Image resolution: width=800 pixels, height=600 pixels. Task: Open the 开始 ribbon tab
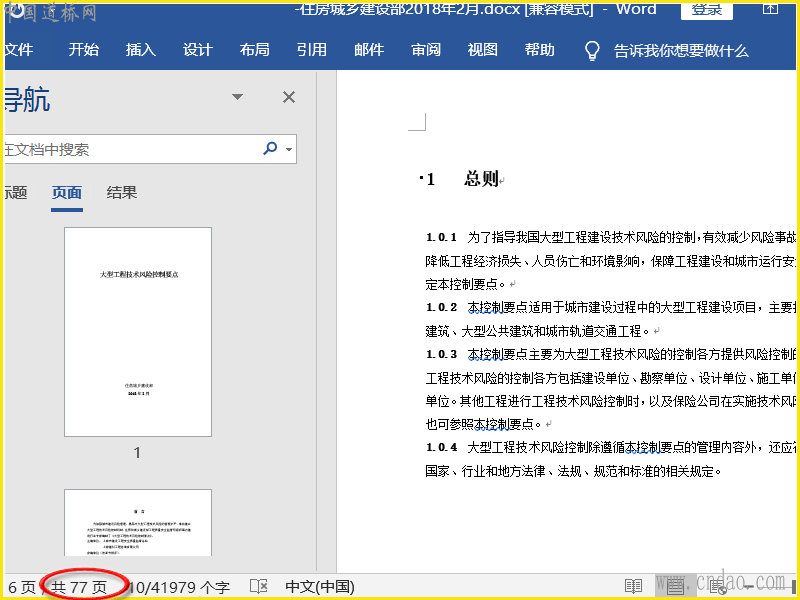(84, 49)
